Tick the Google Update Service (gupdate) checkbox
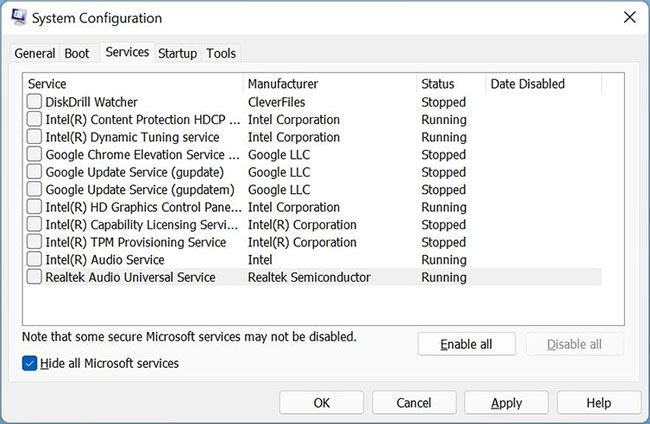Screen dimensions: 650x424 tap(35, 172)
